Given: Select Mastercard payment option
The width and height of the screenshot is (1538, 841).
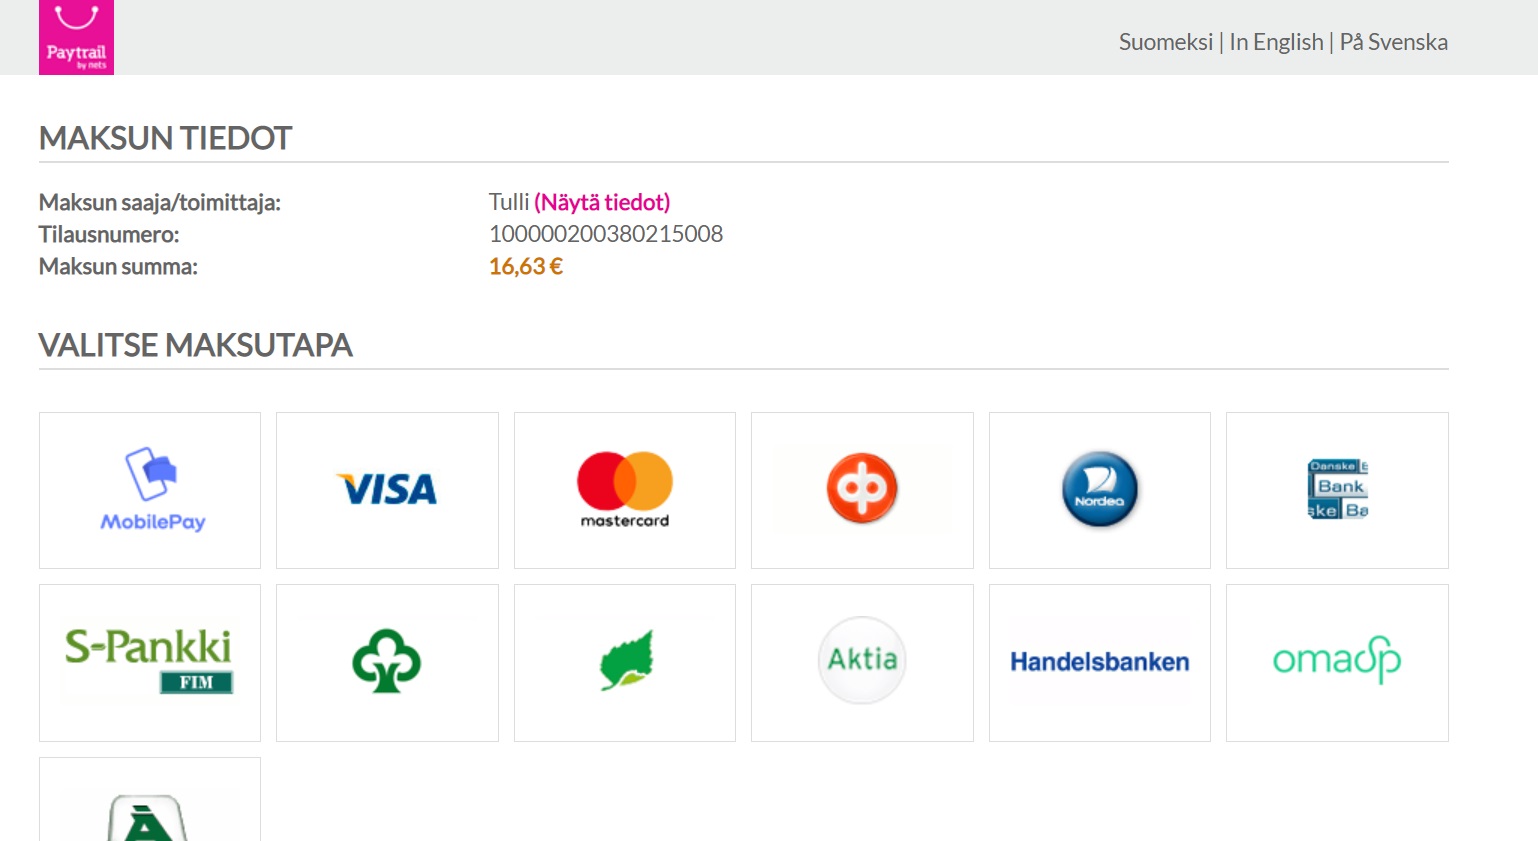Looking at the screenshot, I should pyautogui.click(x=625, y=490).
